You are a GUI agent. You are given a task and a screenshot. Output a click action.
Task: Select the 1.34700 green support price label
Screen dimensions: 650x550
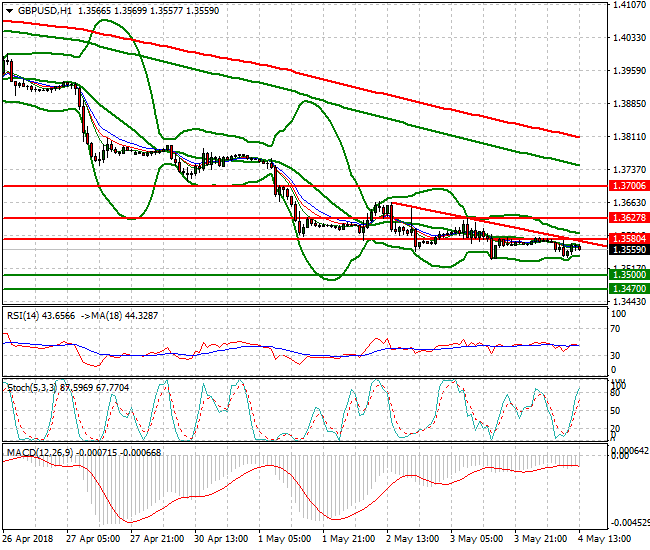(628, 288)
